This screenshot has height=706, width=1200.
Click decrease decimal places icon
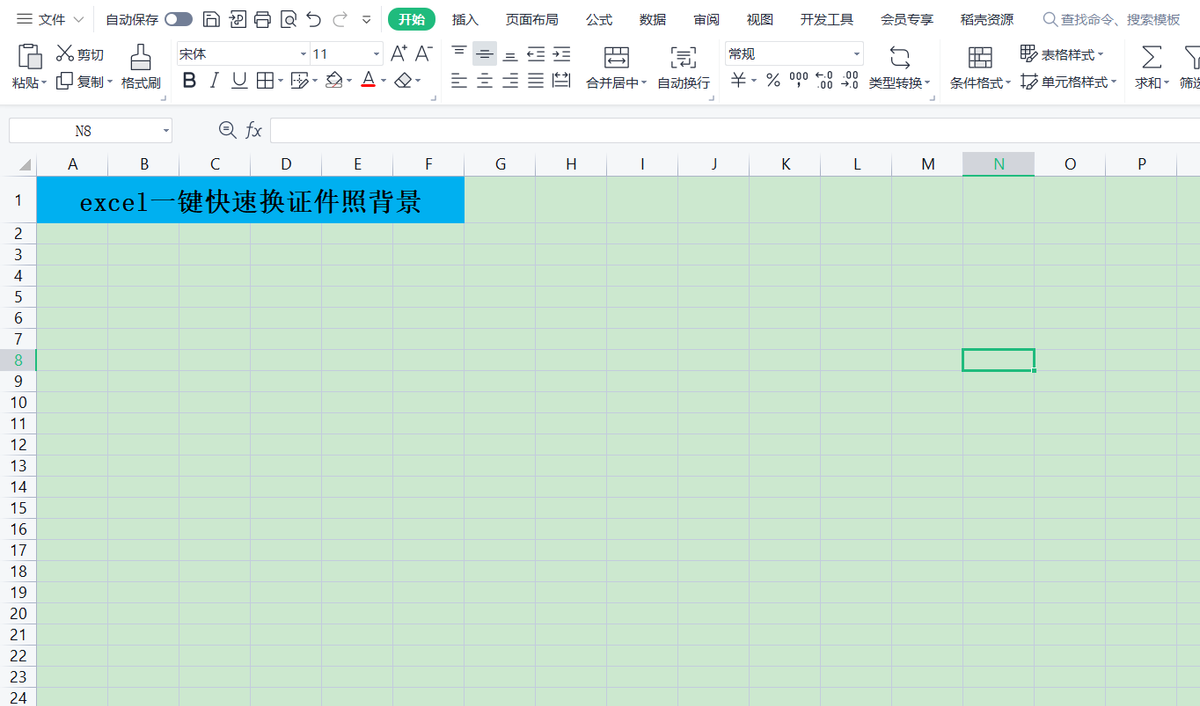(850, 81)
